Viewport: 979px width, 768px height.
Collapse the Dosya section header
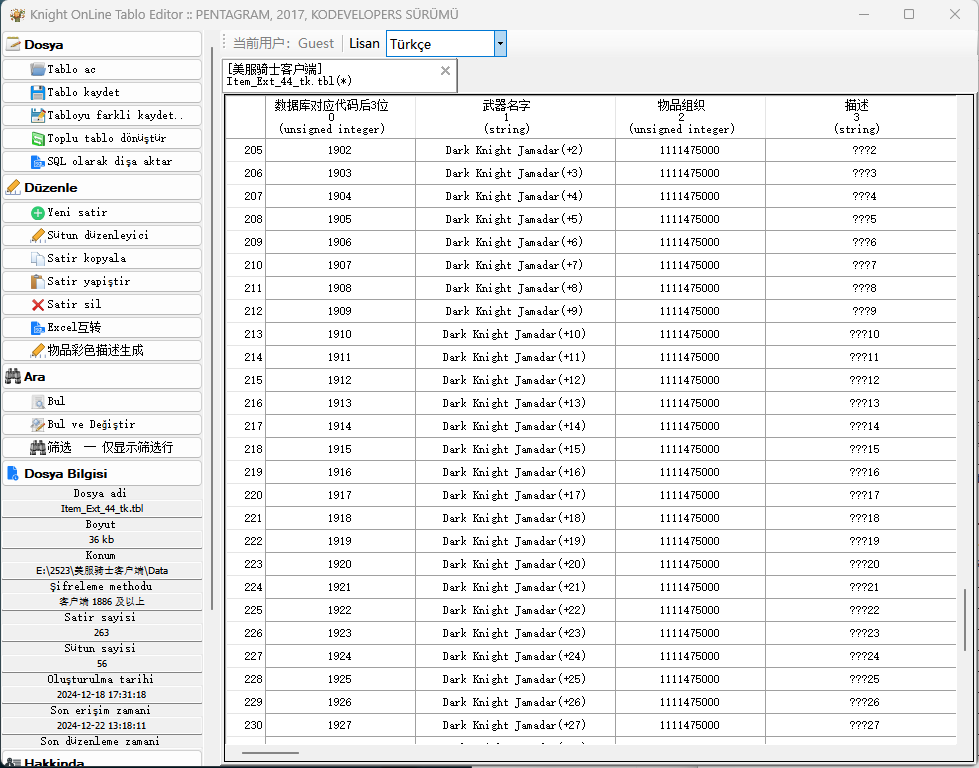[x=102, y=44]
